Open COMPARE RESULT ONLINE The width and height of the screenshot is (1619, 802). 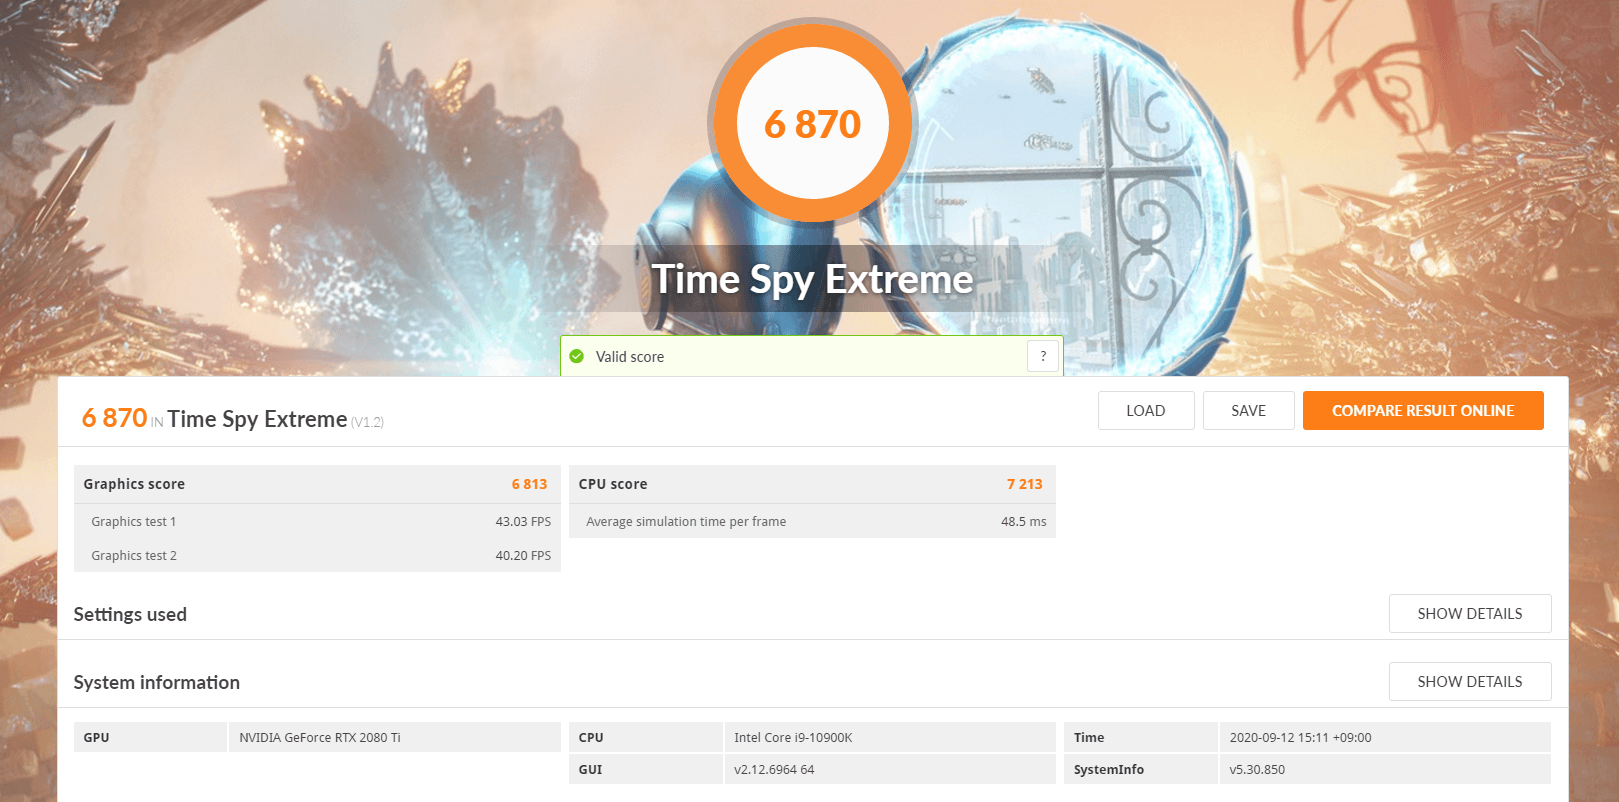(1423, 411)
